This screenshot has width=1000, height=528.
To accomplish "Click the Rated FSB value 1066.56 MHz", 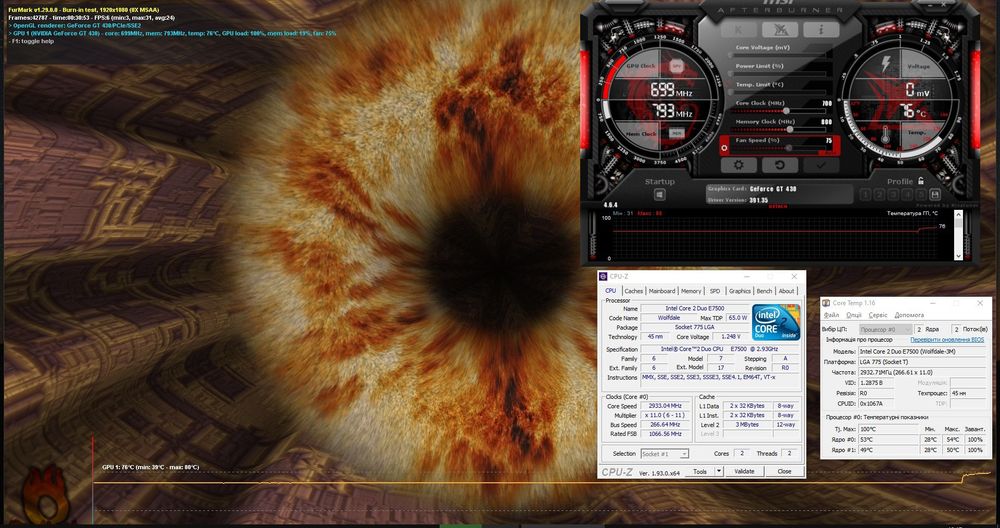I will [x=666, y=434].
